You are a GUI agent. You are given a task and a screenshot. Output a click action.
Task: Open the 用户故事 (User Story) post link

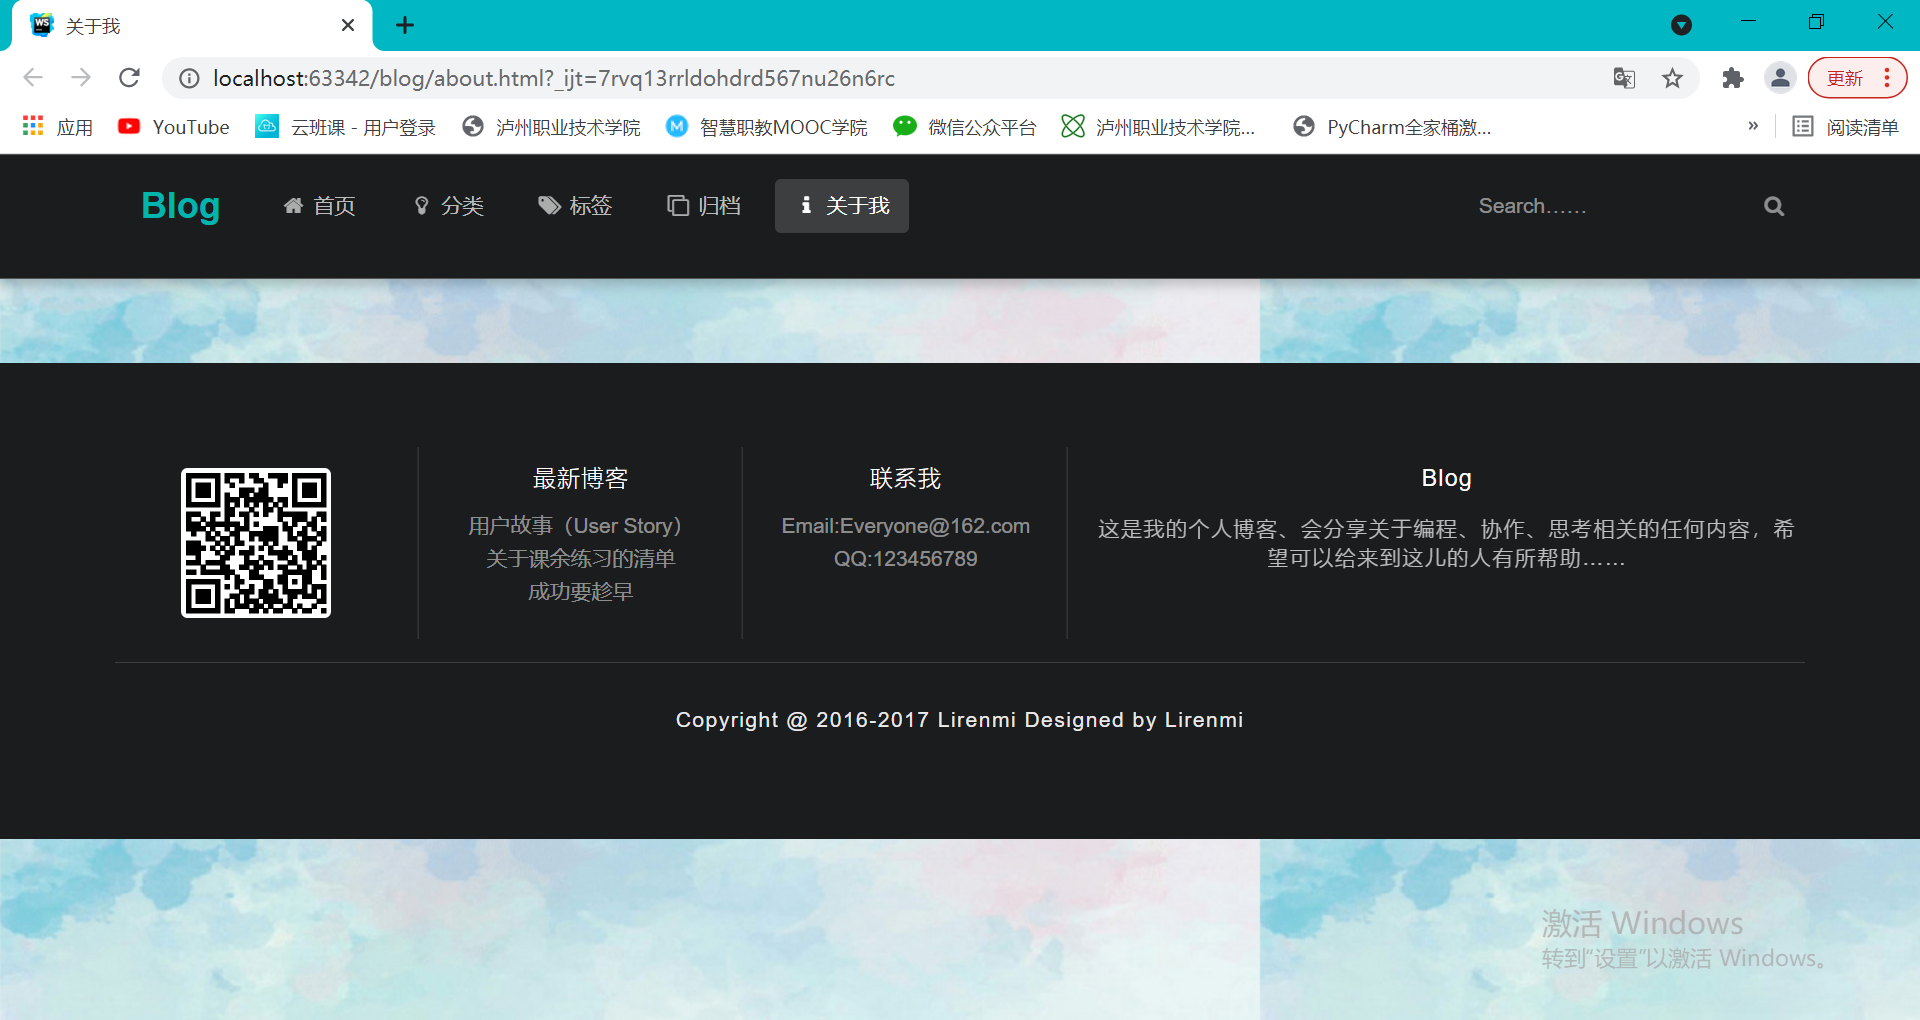(x=574, y=525)
